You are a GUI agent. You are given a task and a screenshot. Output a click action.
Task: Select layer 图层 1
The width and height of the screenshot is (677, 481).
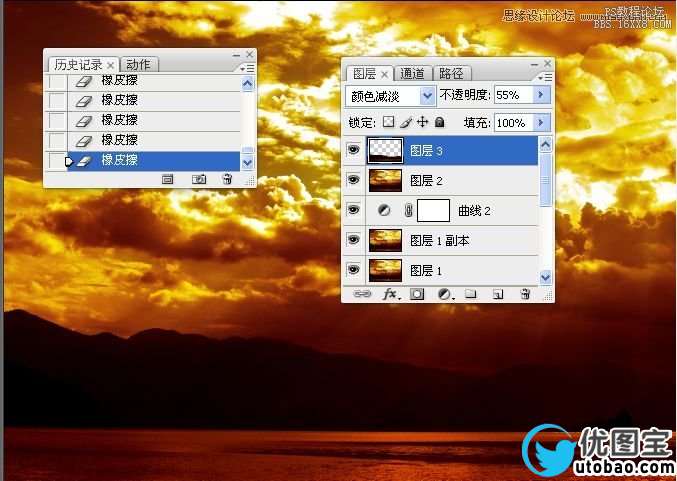452,271
